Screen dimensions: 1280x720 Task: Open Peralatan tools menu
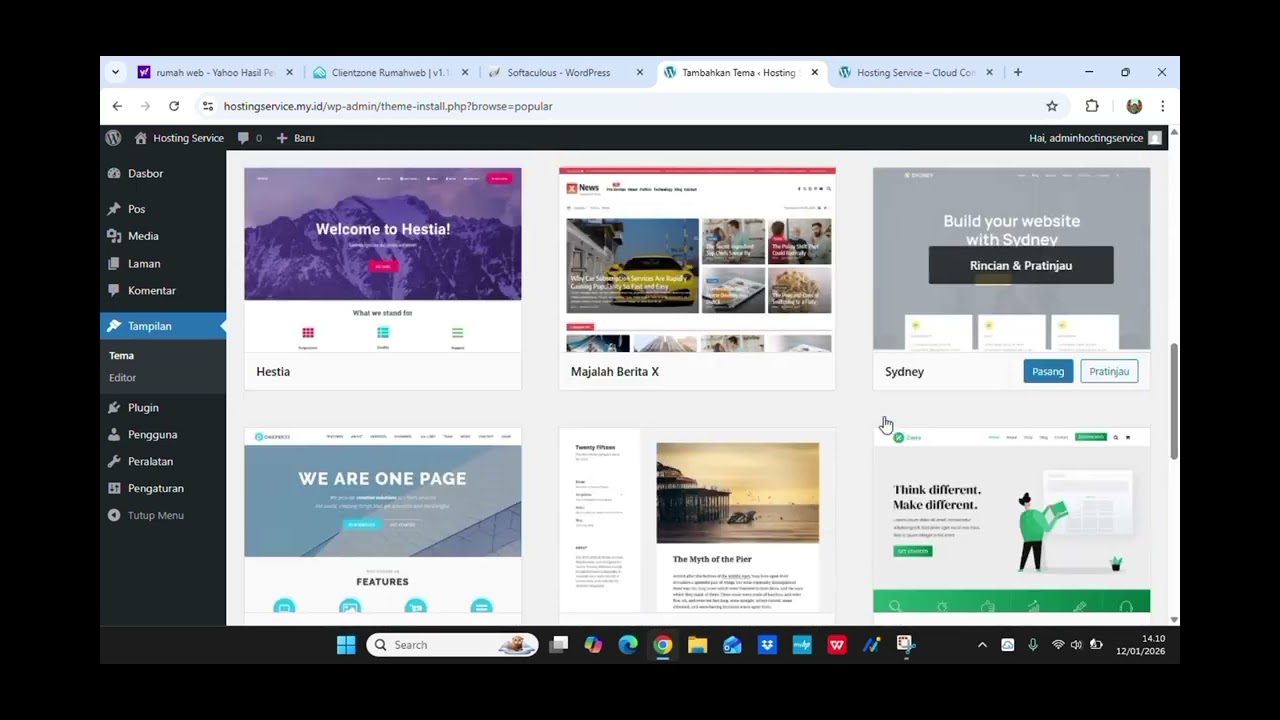pos(150,461)
